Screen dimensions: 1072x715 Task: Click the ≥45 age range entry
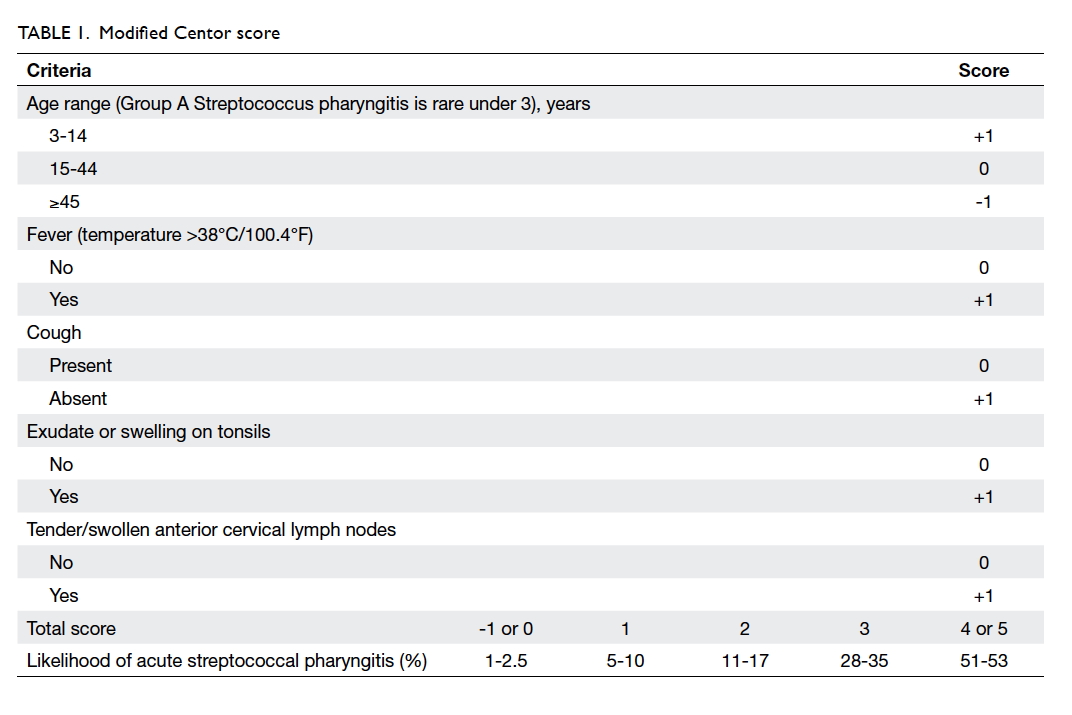click(x=64, y=202)
